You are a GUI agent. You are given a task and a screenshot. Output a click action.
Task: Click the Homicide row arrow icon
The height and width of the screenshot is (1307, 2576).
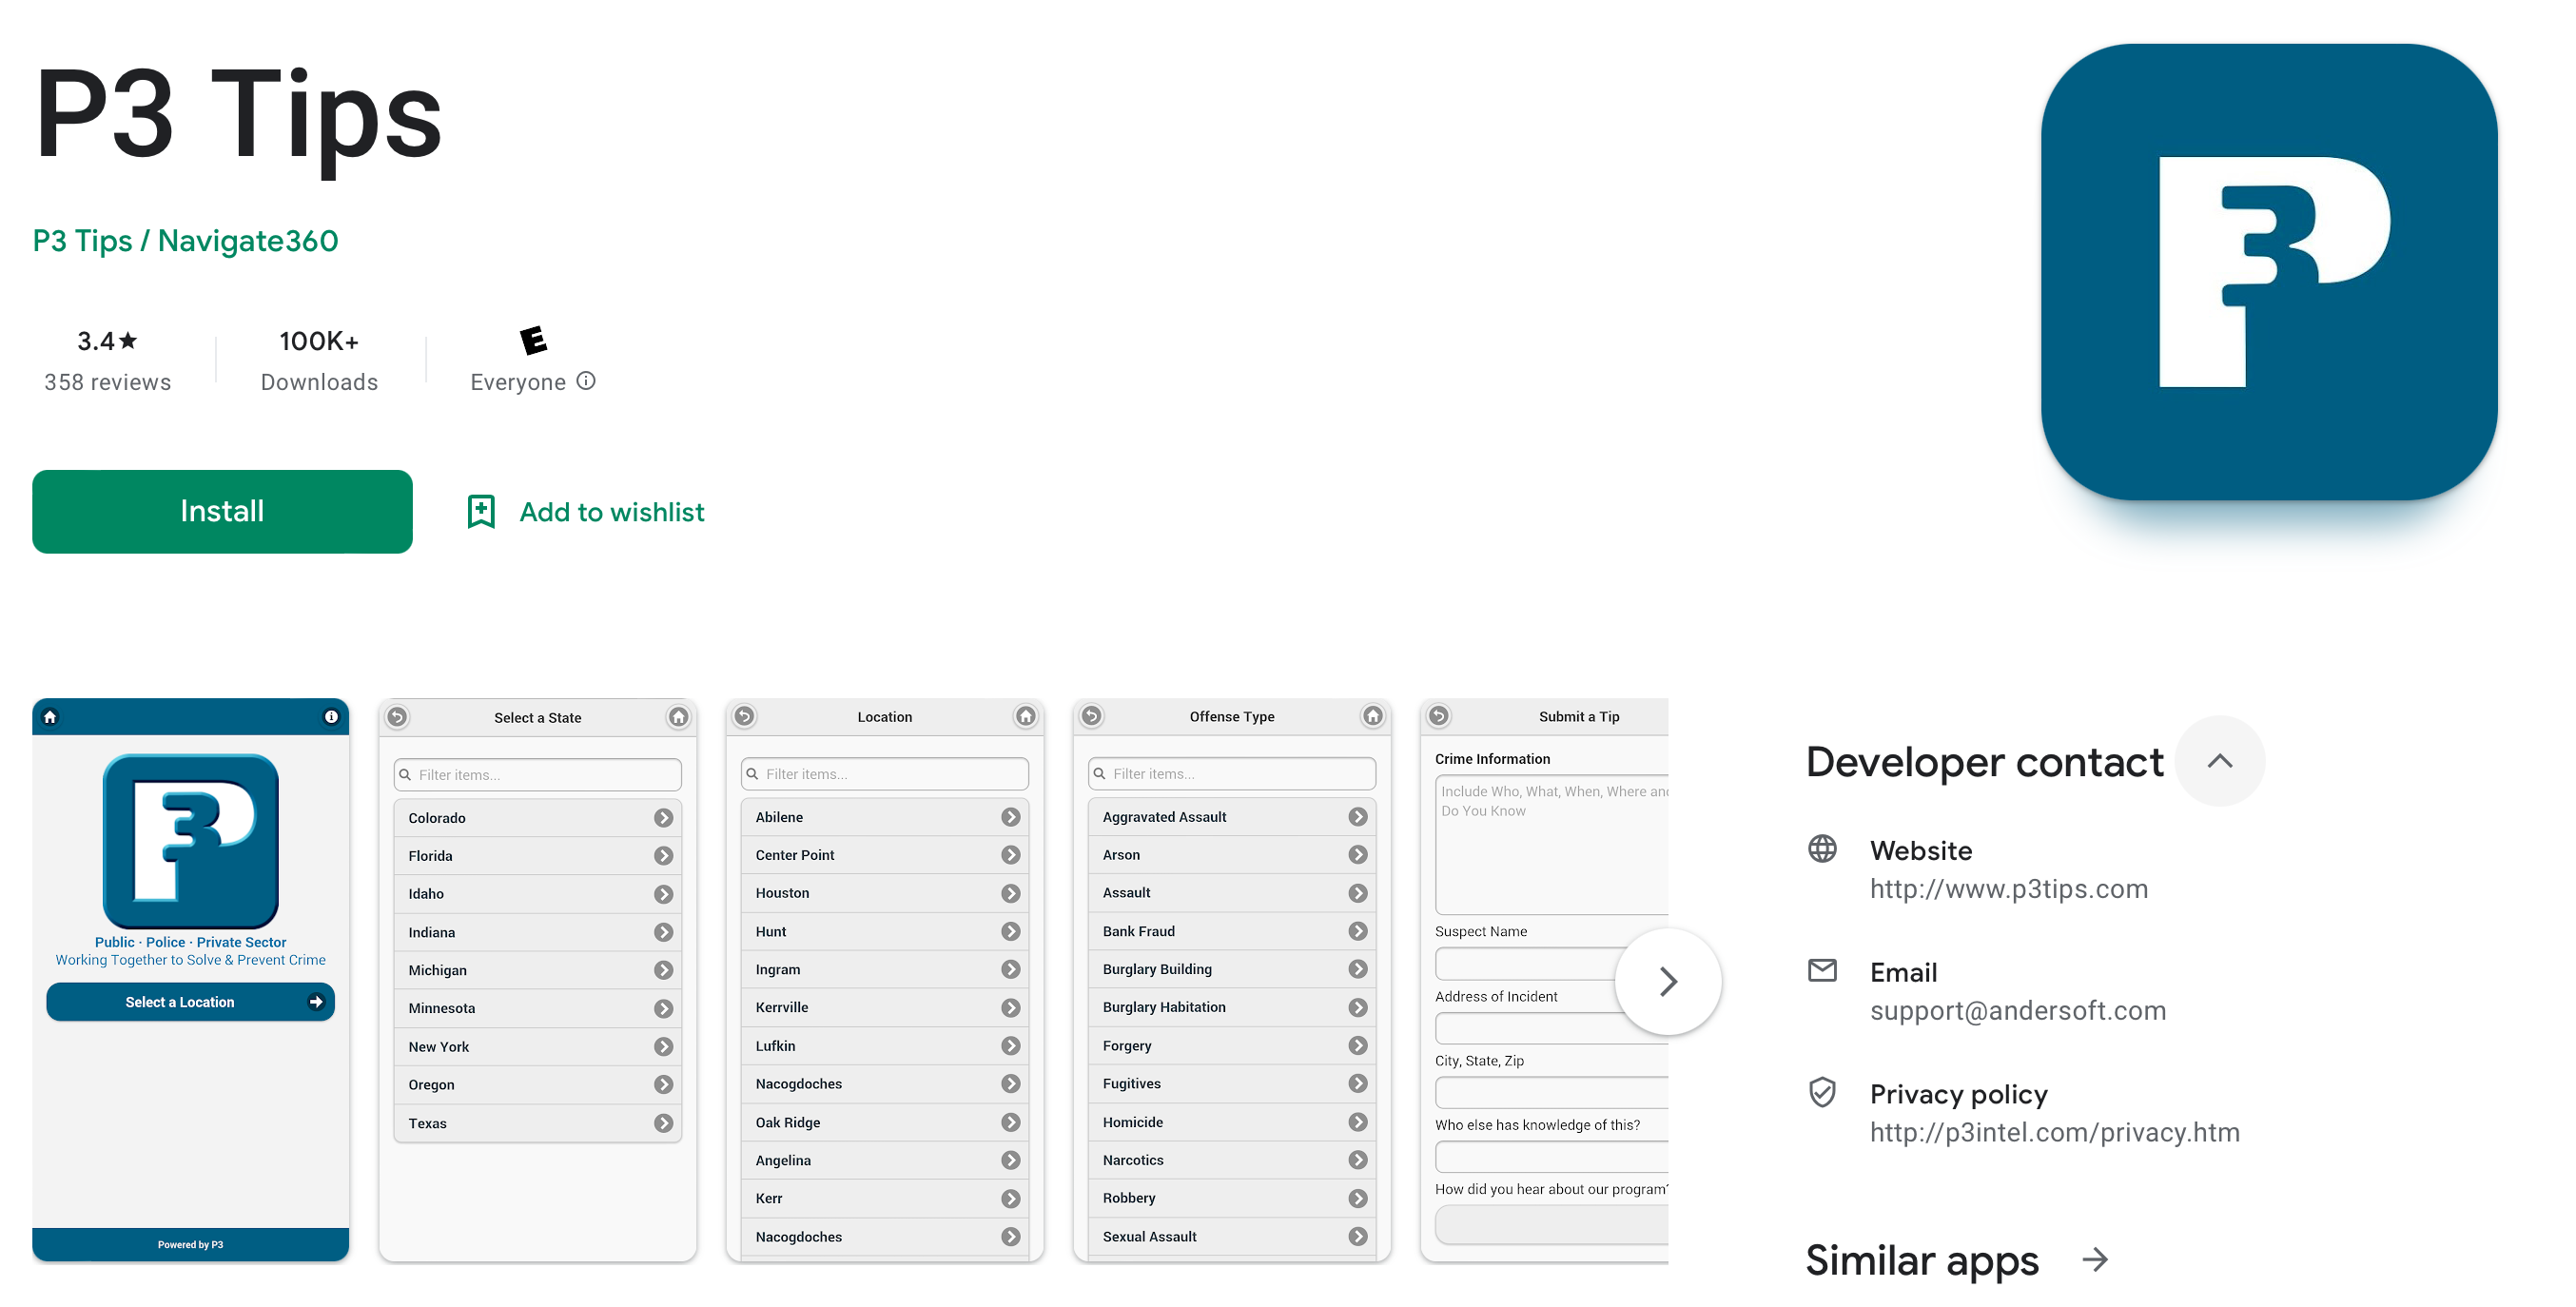(1357, 1122)
